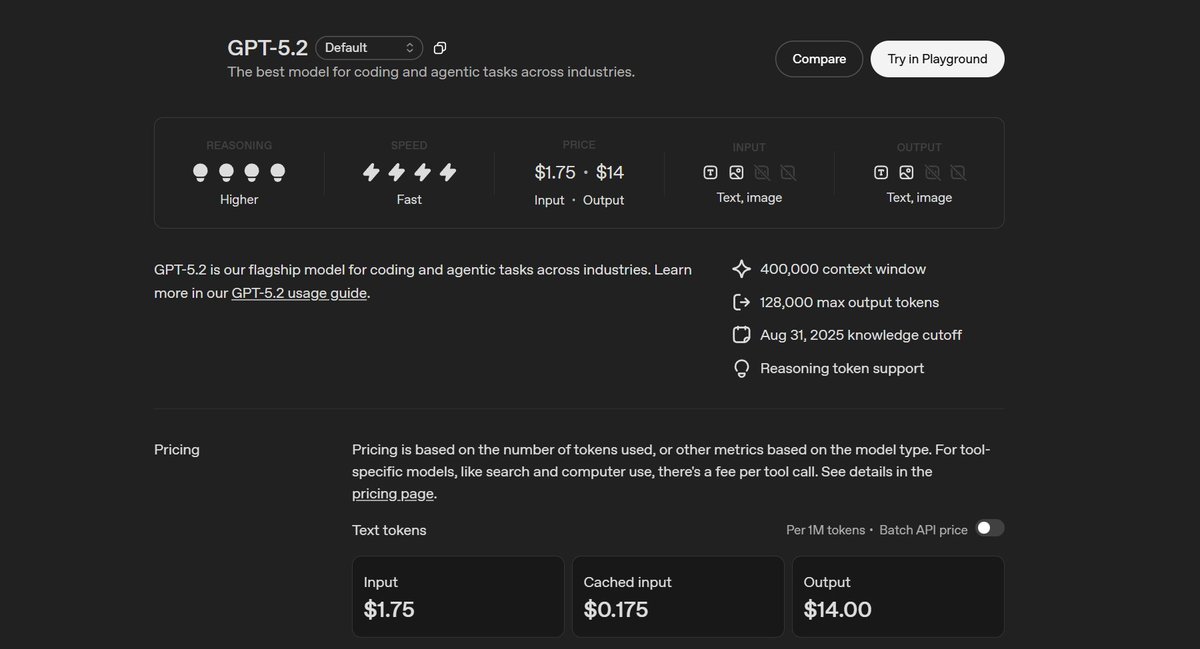
Task: Click the knowledge cutoff calendar icon
Action: [741, 335]
